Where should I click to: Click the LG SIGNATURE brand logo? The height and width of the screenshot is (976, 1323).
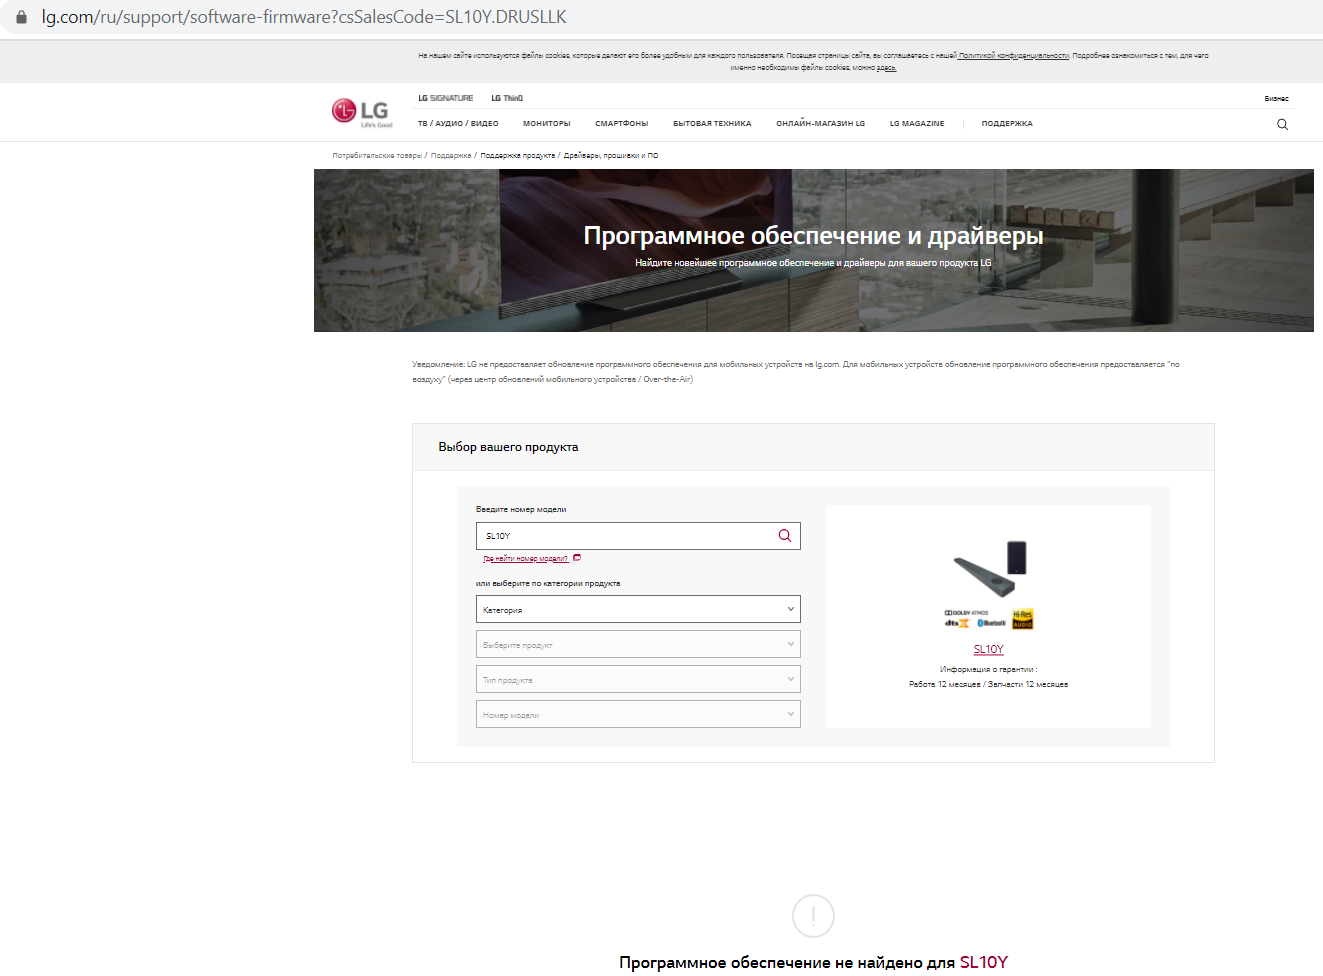[x=445, y=98]
